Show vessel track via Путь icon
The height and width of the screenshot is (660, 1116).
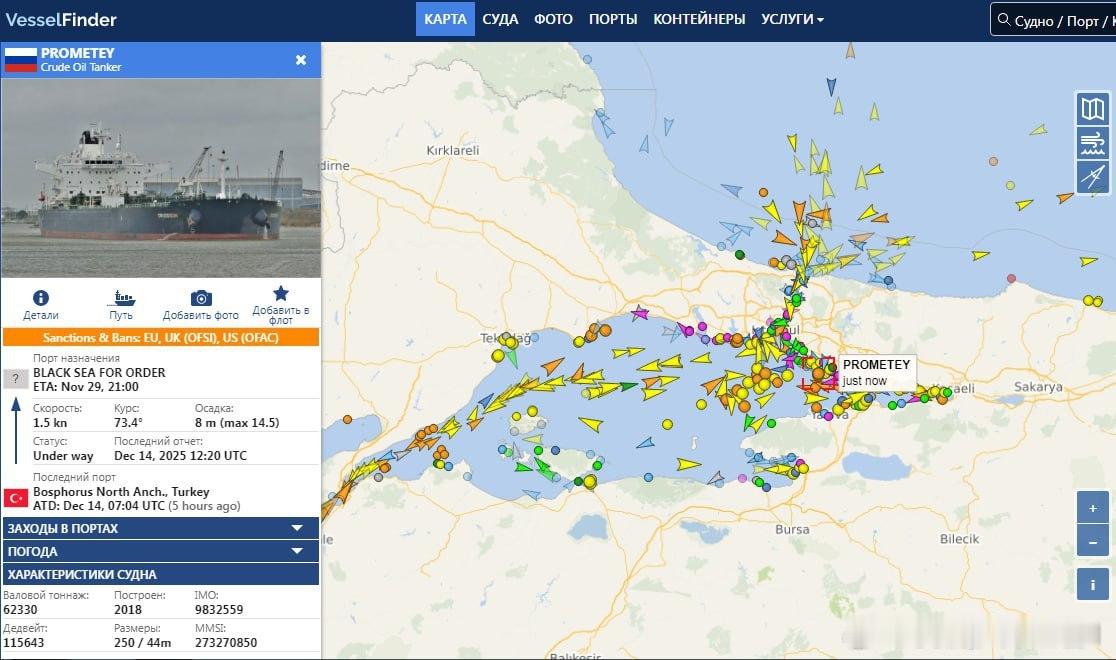(x=122, y=298)
